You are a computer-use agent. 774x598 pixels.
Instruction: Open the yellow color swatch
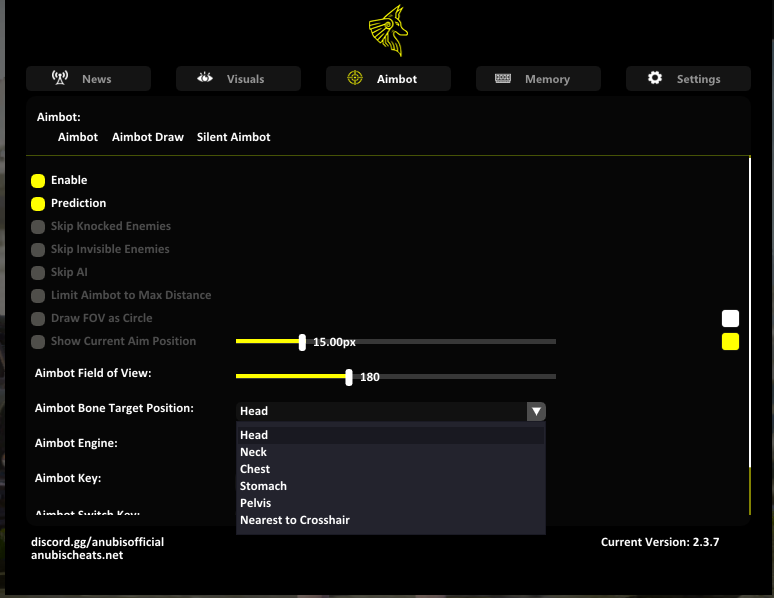[x=730, y=342]
